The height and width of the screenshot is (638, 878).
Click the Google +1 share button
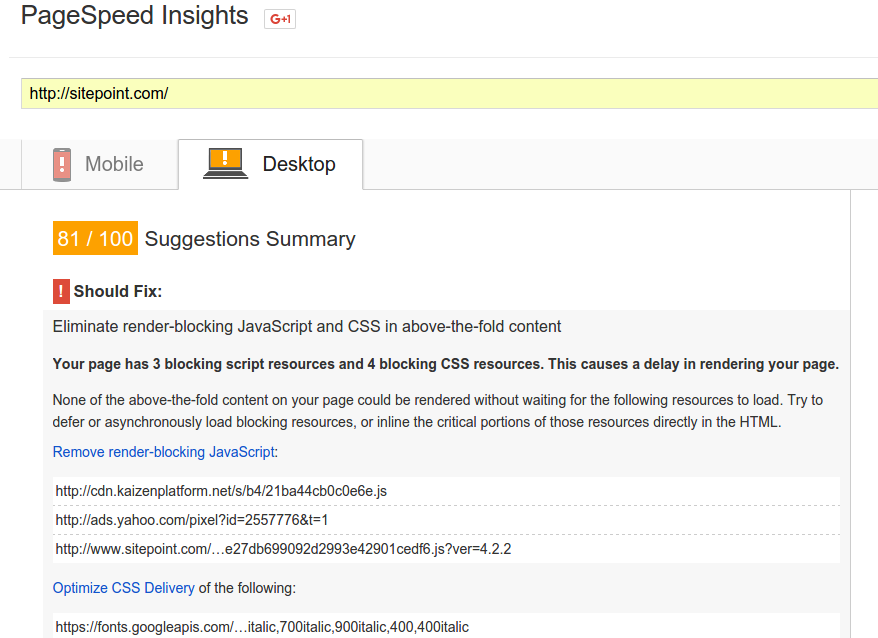279,19
